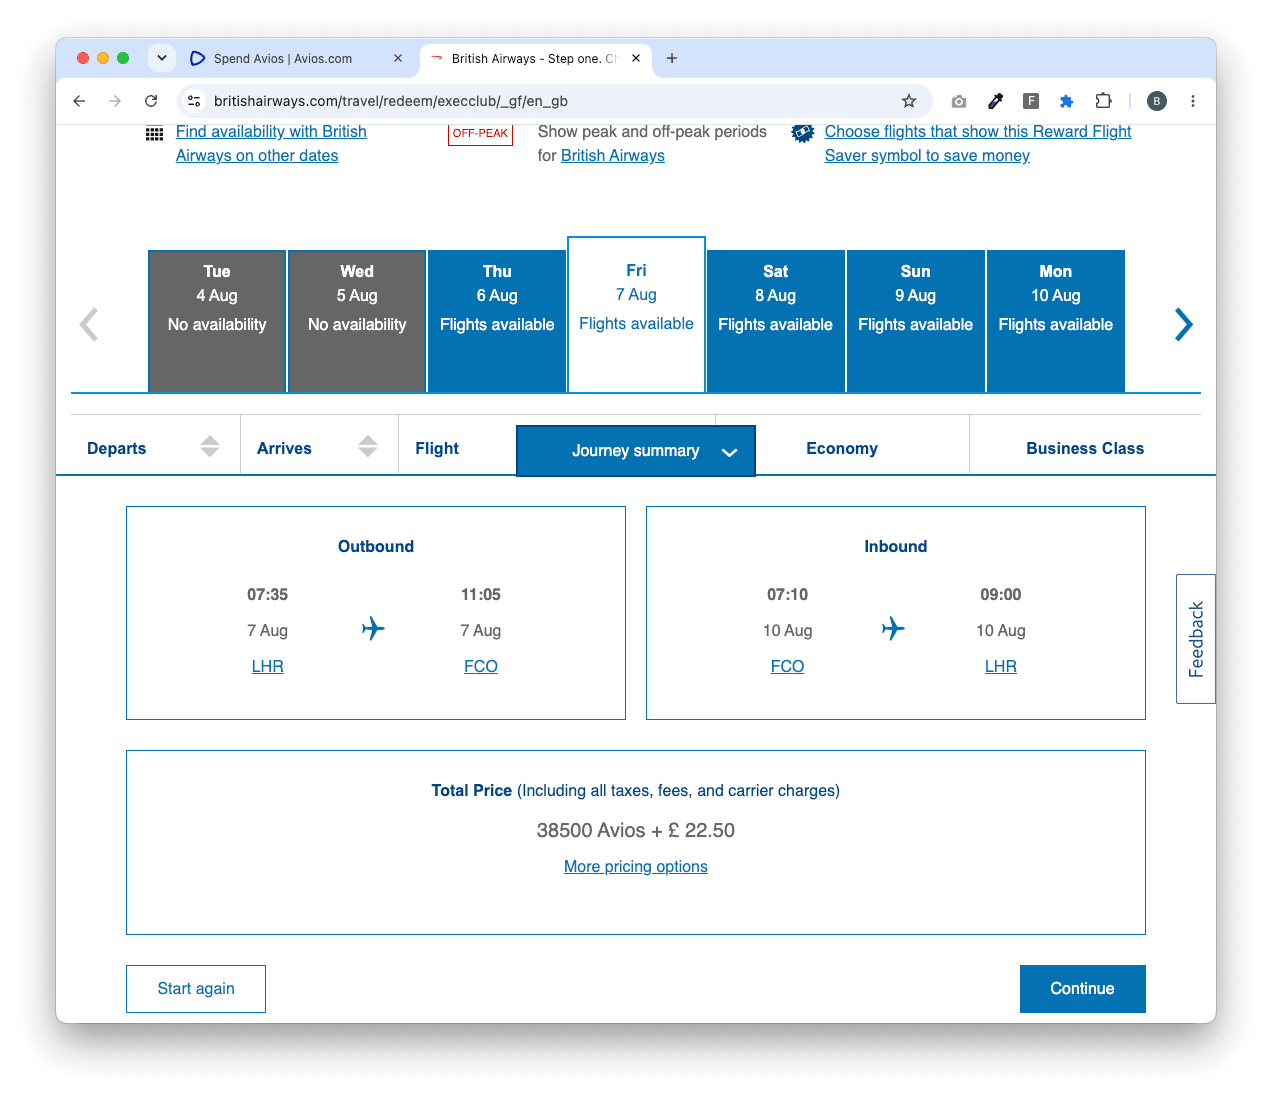Open inbound FCO airport link
1272x1097 pixels.
coord(788,666)
